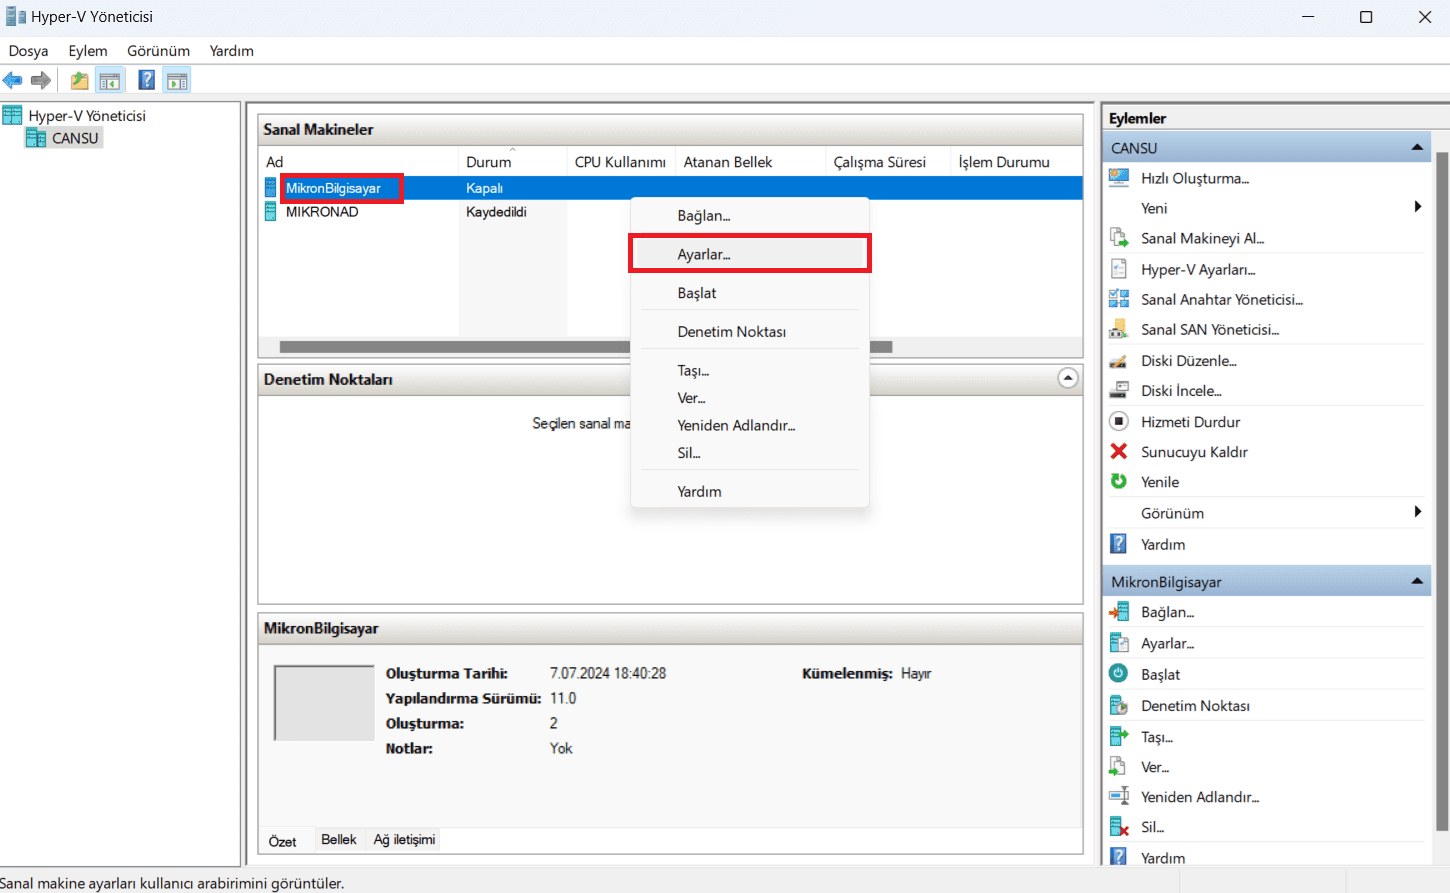The width and height of the screenshot is (1450, 893).
Task: Click the Bağlan icon in MikronBilgisayar actions
Action: click(x=1119, y=612)
